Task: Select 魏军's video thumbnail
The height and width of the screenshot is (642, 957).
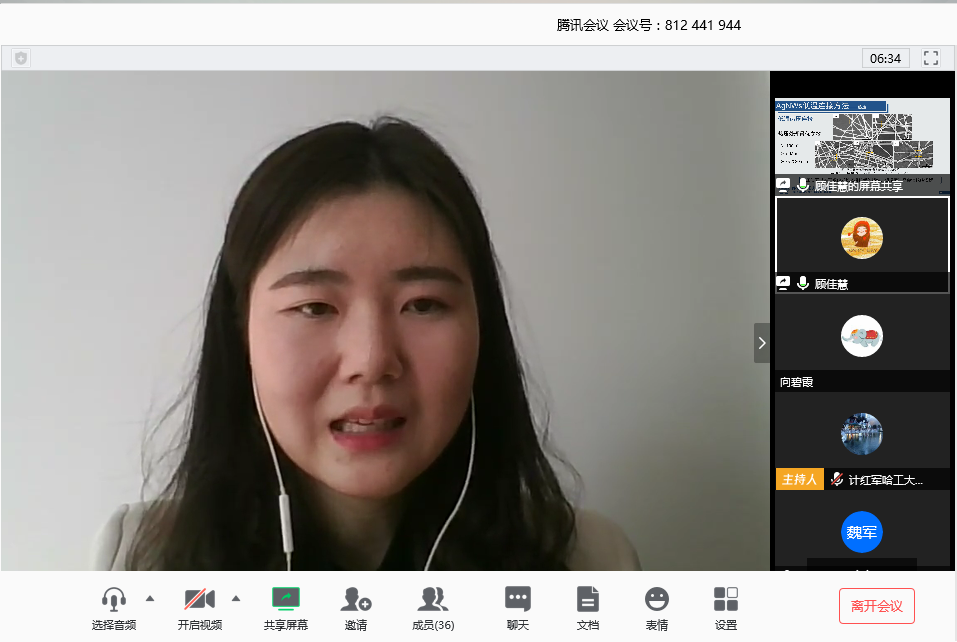Action: (x=861, y=532)
